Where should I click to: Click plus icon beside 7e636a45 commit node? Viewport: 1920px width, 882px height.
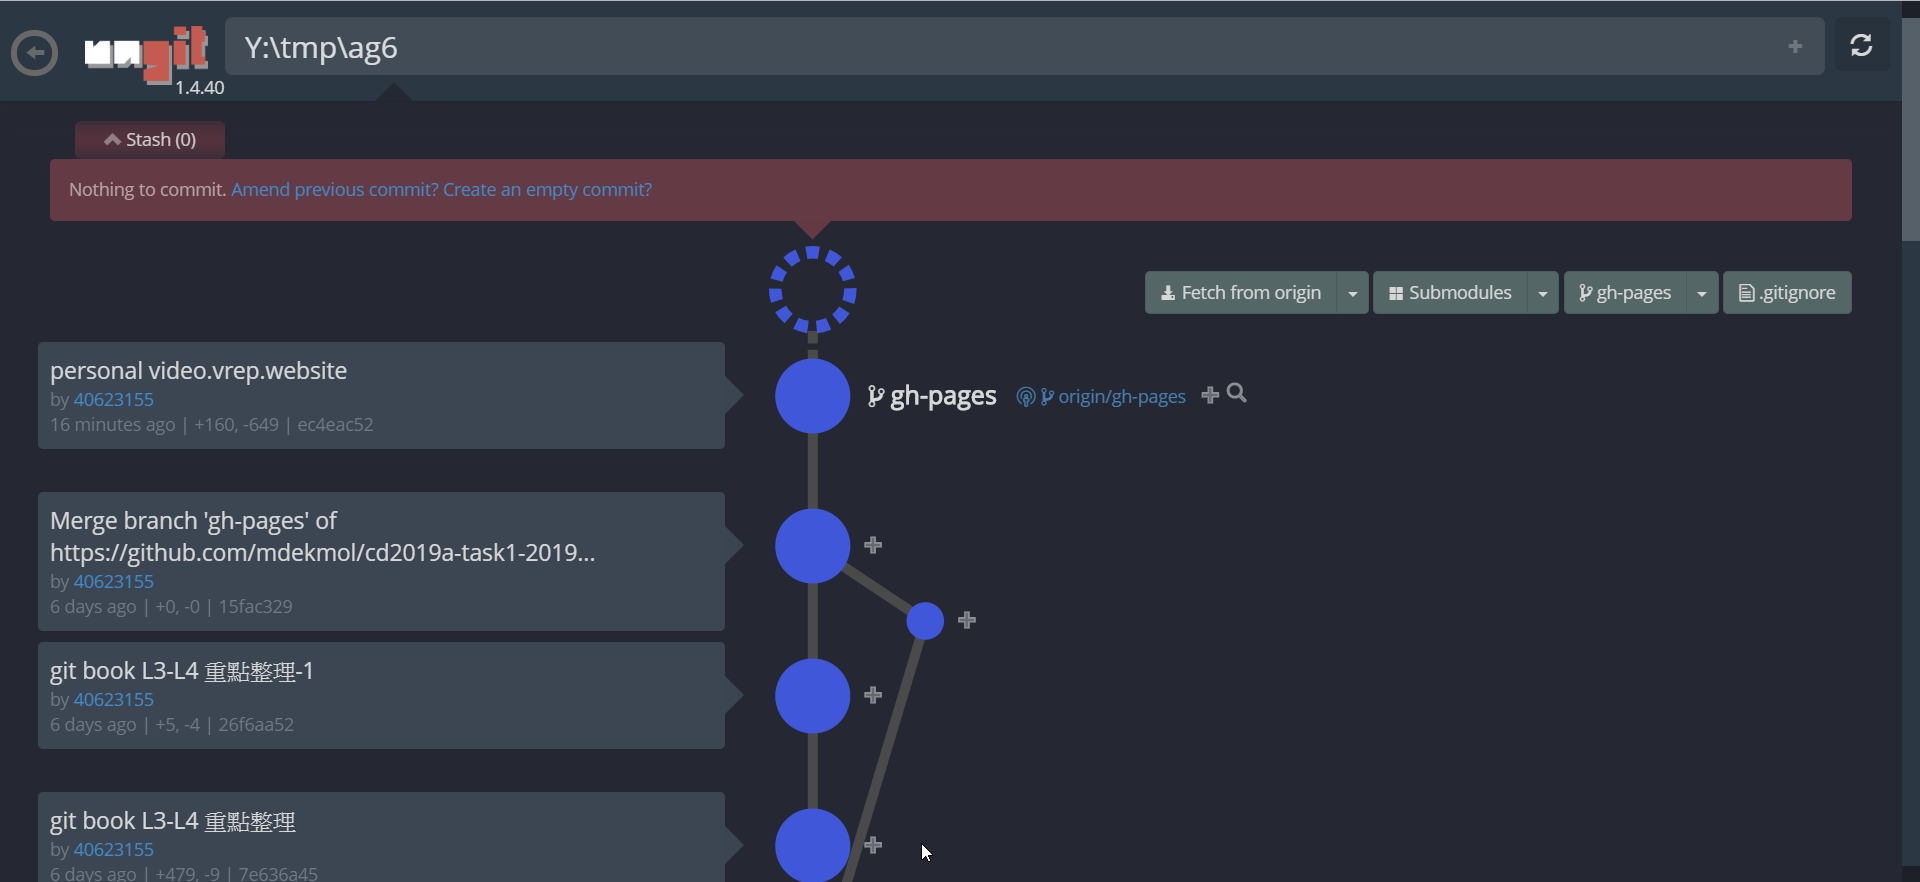[x=873, y=845]
